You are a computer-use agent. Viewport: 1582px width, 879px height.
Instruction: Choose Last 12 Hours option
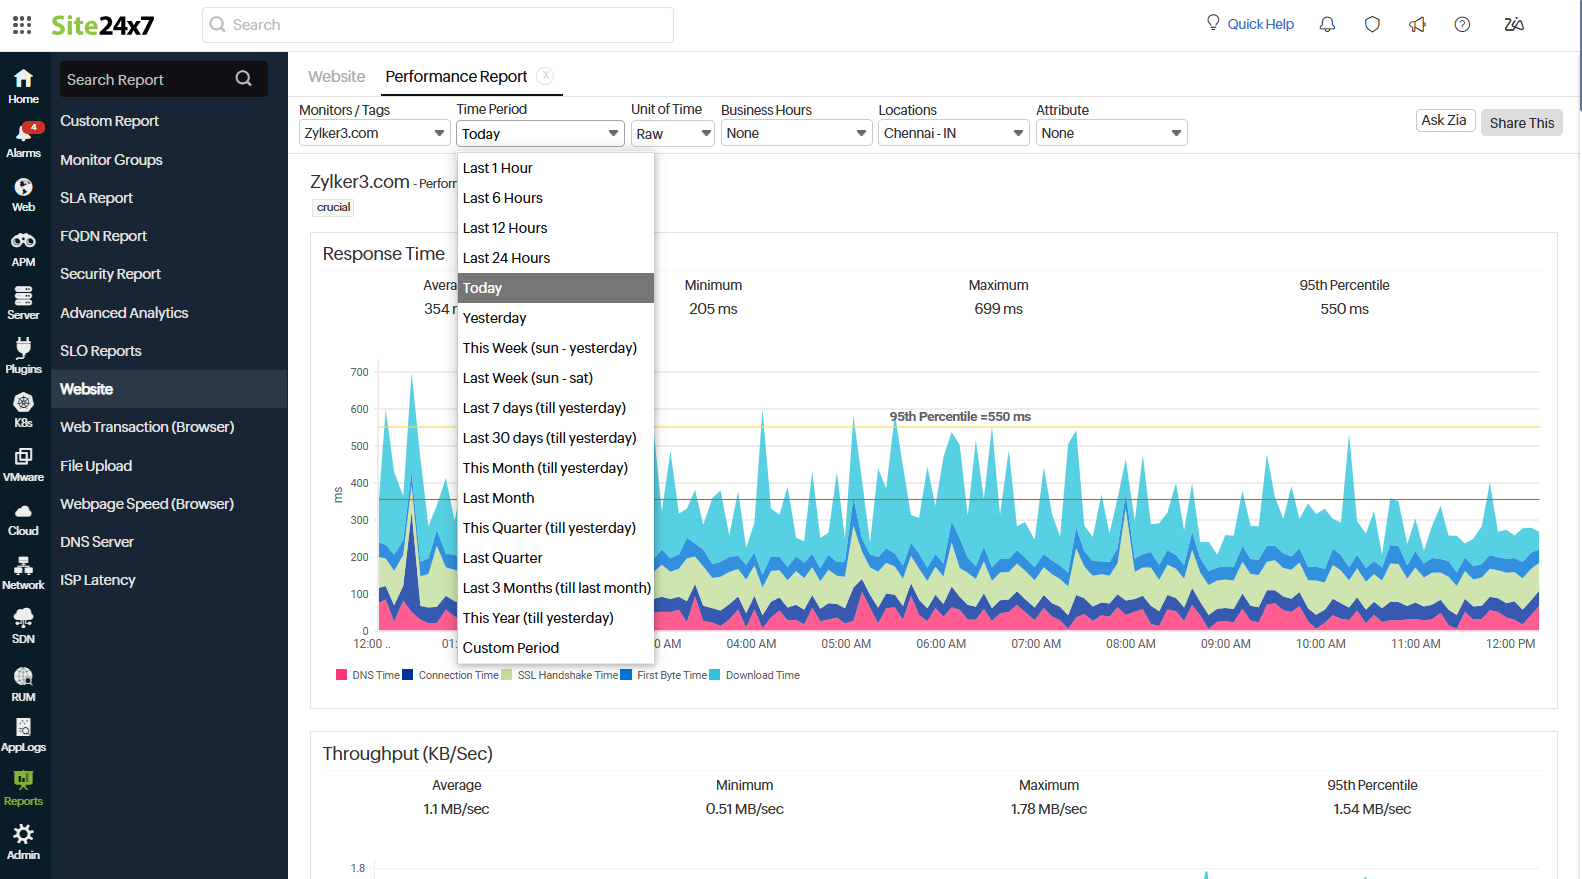pos(556,228)
